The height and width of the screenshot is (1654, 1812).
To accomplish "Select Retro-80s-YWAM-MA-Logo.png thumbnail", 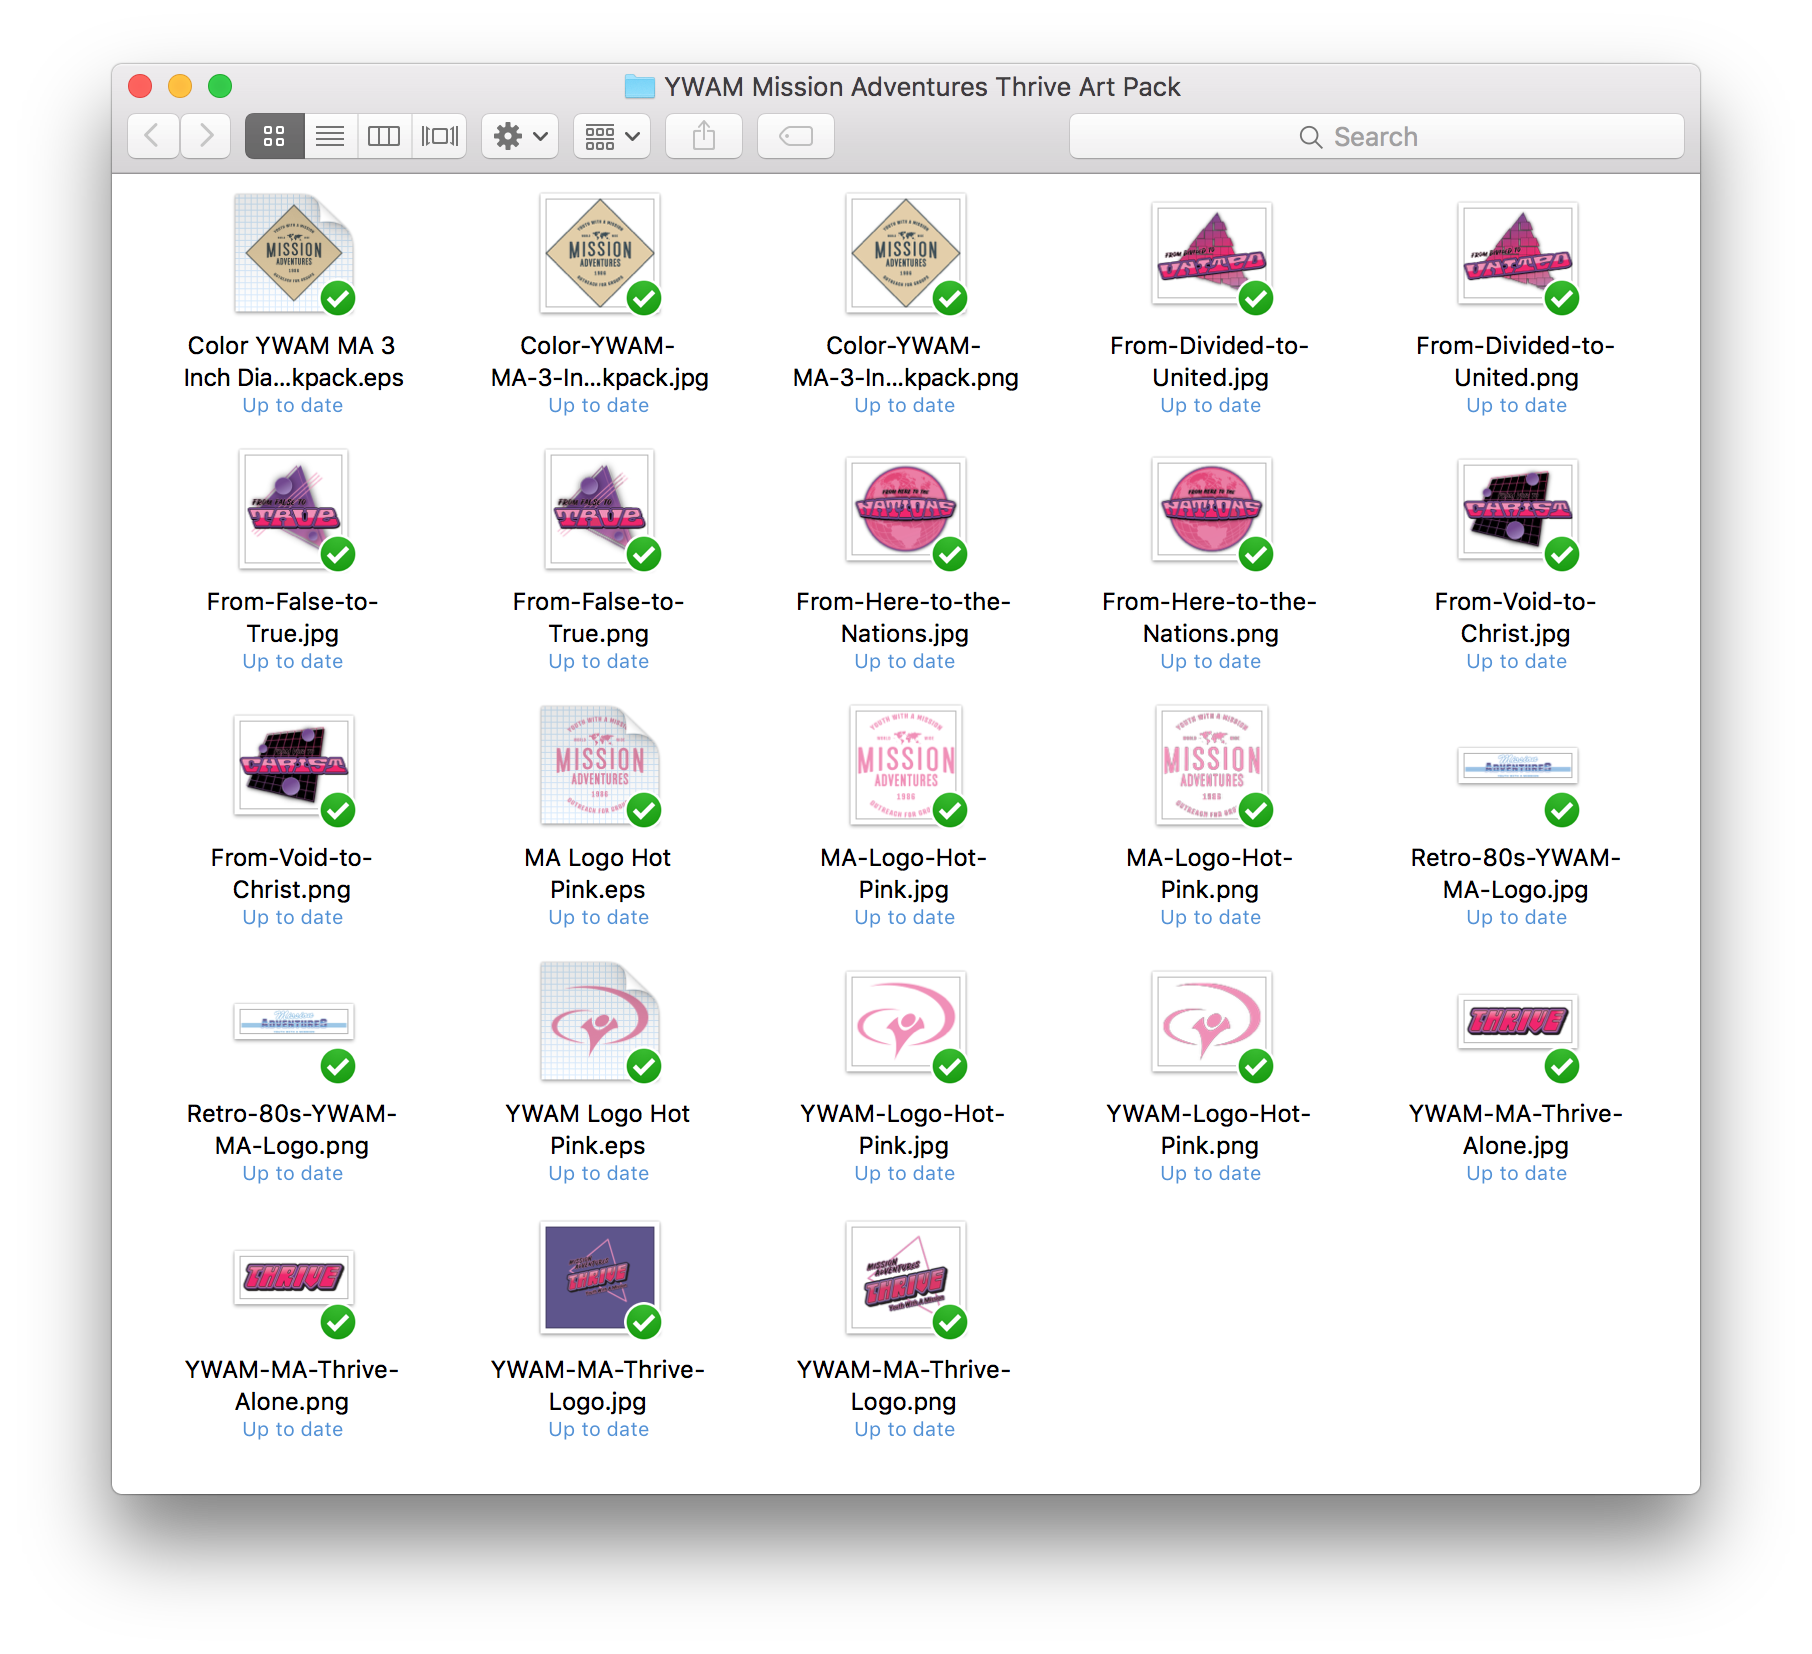I will click(294, 1023).
